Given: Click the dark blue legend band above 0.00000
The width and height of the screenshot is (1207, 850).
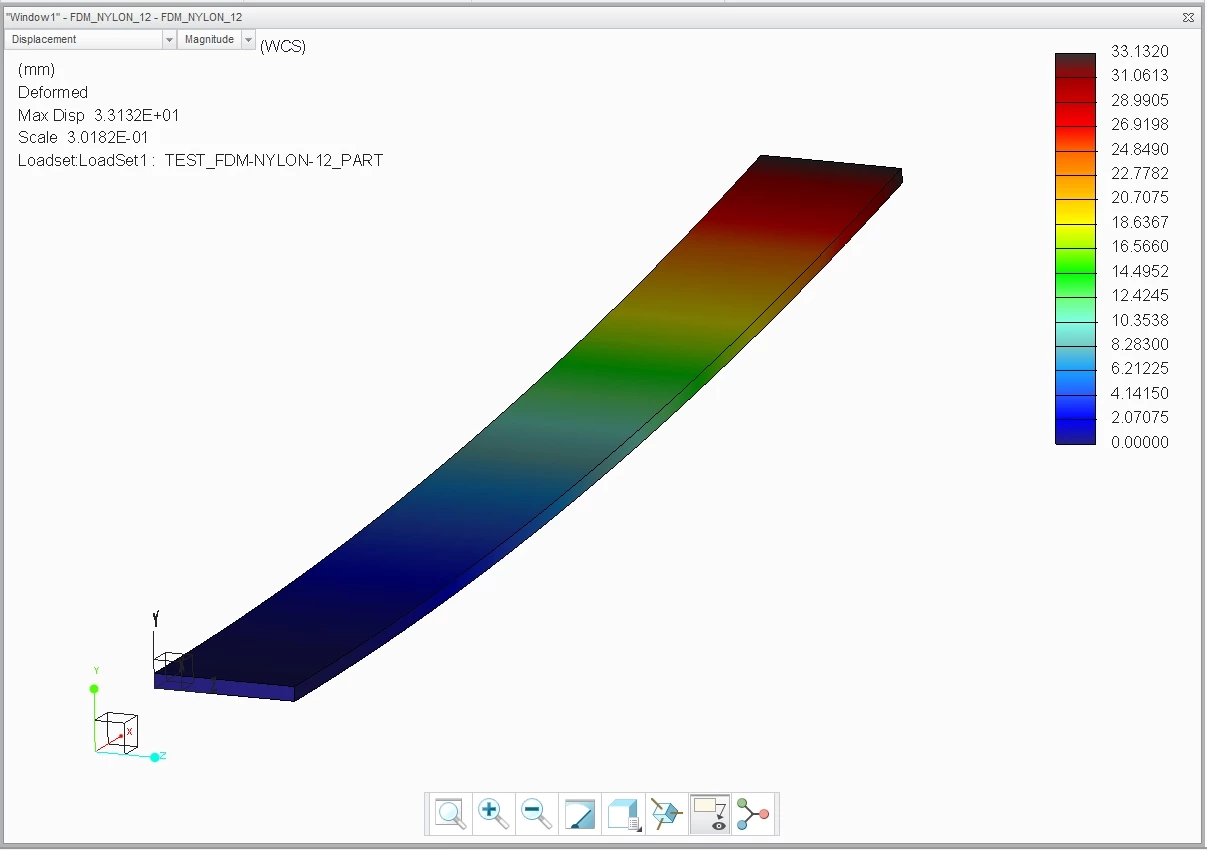Looking at the screenshot, I should click(1075, 430).
